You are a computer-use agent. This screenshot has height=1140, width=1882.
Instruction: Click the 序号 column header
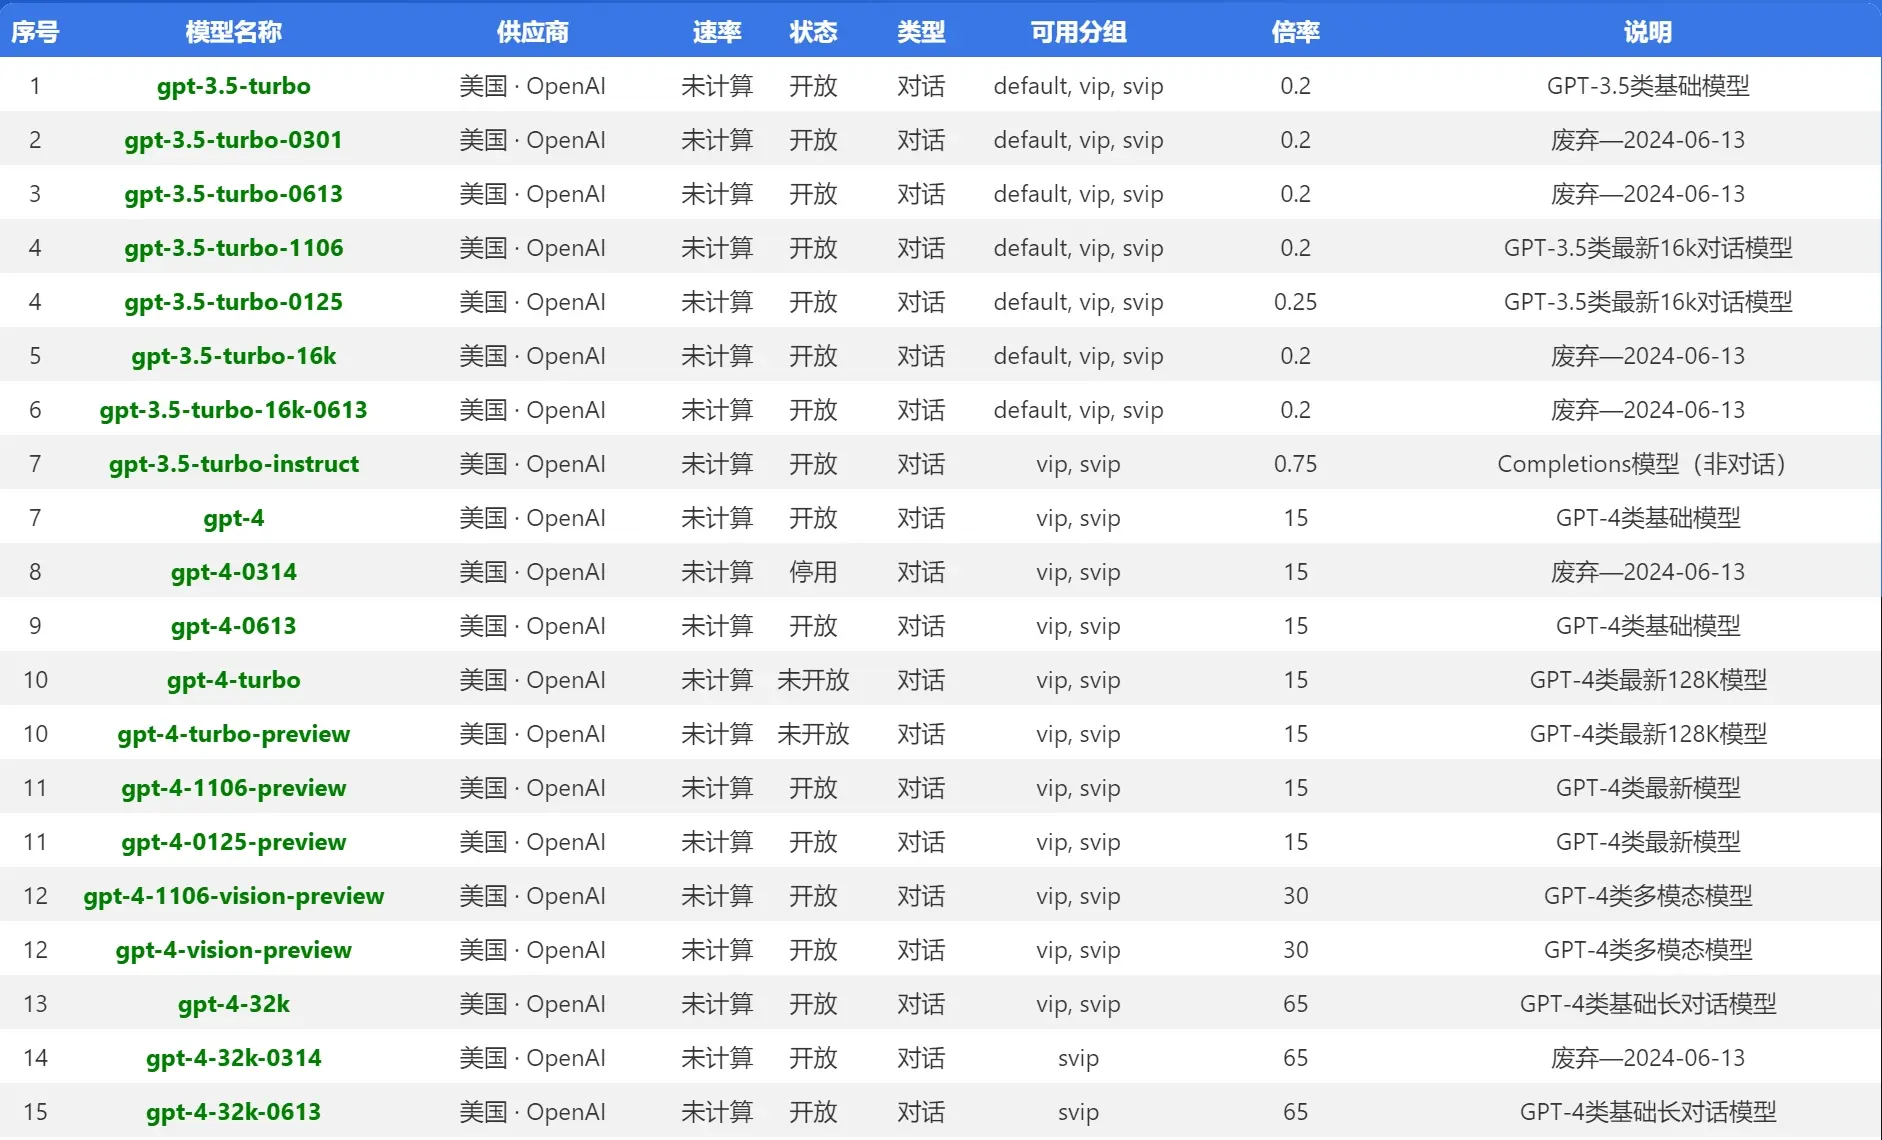pyautogui.click(x=35, y=32)
